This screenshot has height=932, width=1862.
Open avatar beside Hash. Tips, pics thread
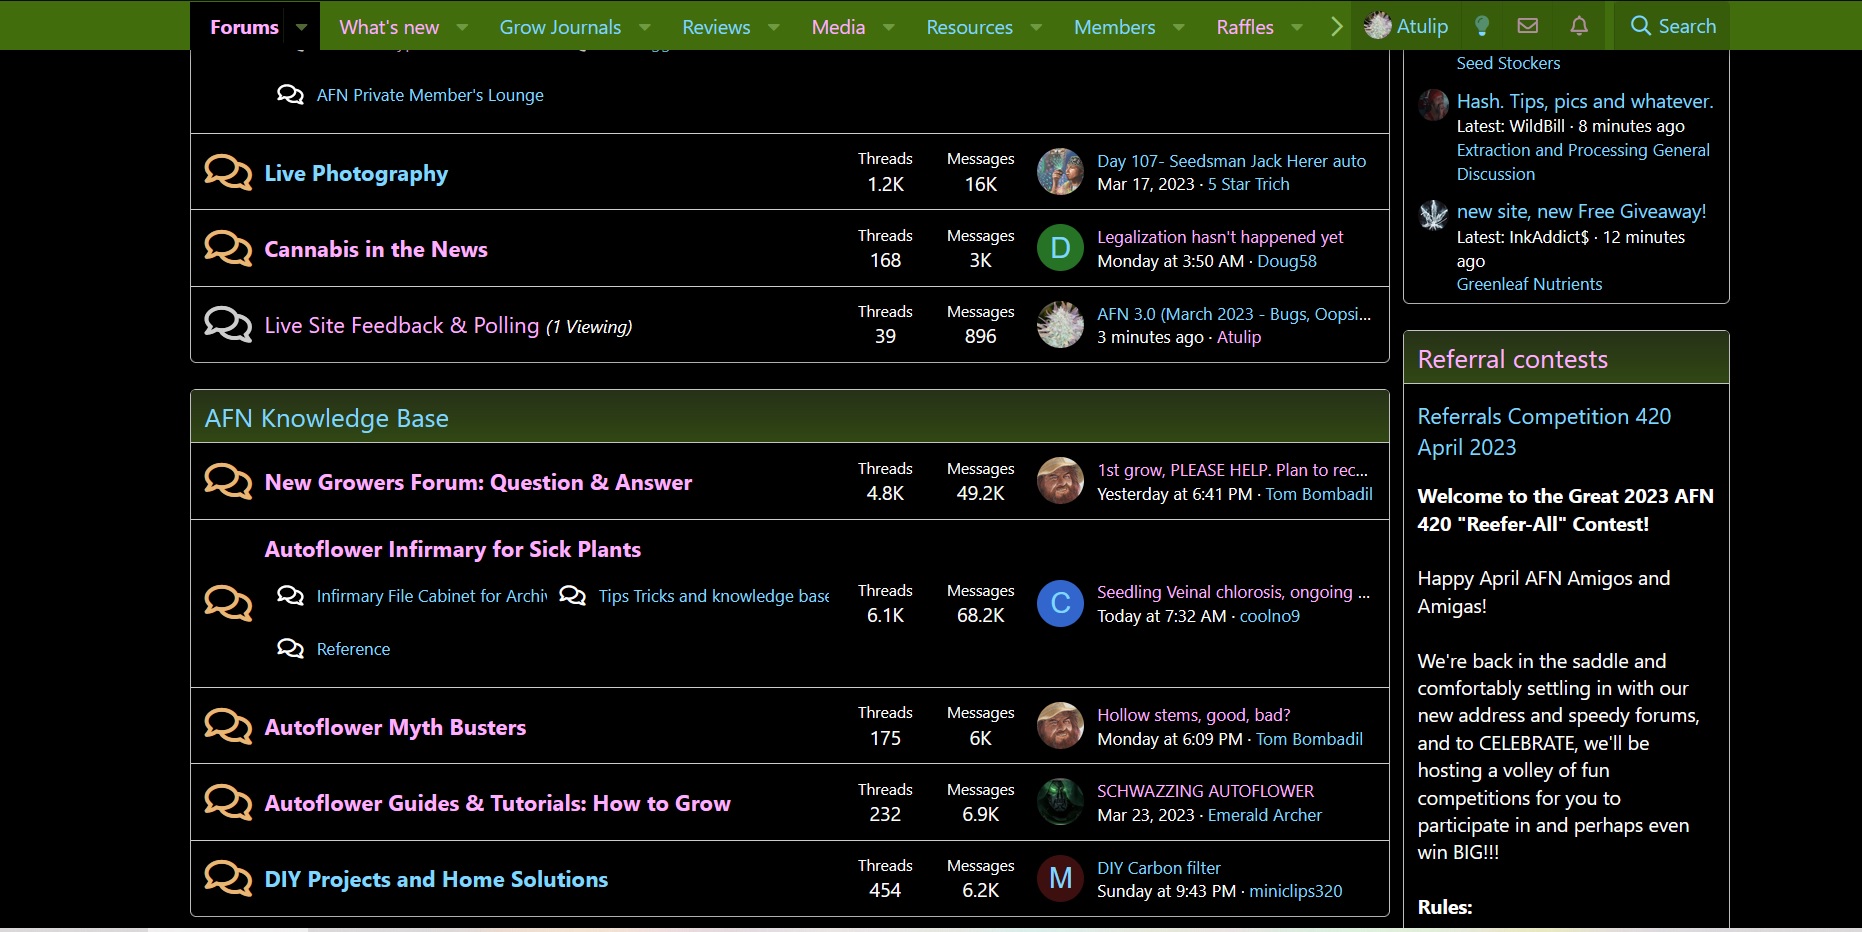pyautogui.click(x=1434, y=105)
